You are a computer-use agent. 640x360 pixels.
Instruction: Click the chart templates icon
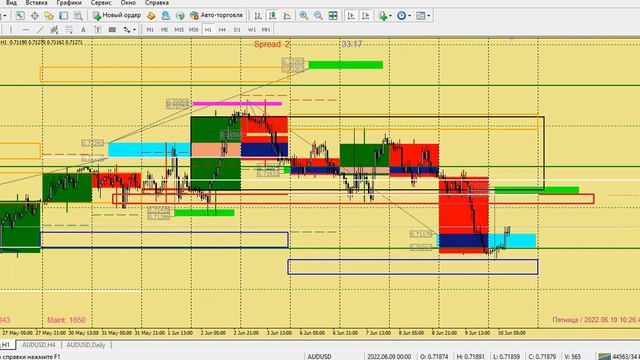420,16
